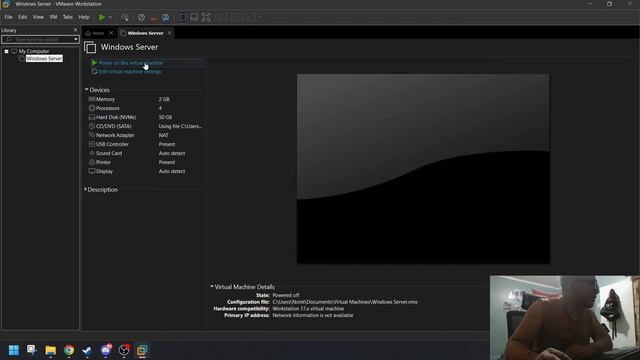This screenshot has width=640, height=360.
Task: Open the Windows Start menu
Action: (14, 350)
